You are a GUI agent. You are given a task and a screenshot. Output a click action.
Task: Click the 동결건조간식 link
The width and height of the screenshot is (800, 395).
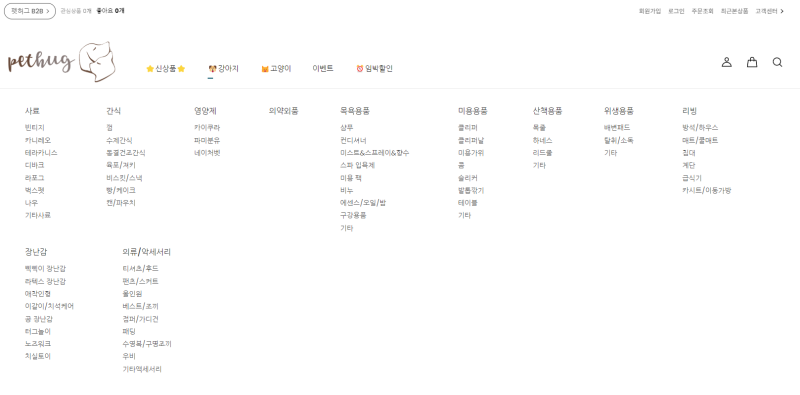[x=126, y=153]
